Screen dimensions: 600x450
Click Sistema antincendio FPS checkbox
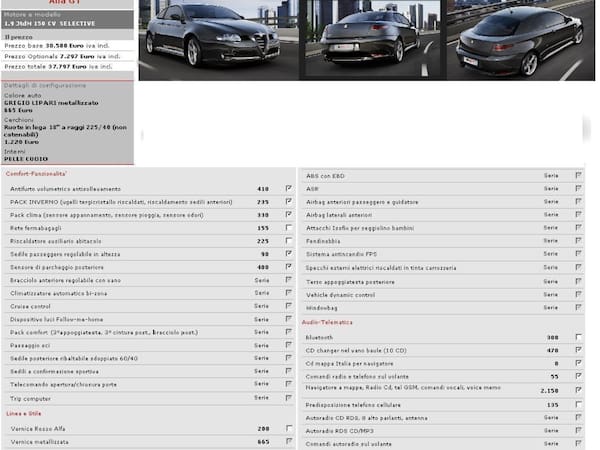(579, 253)
